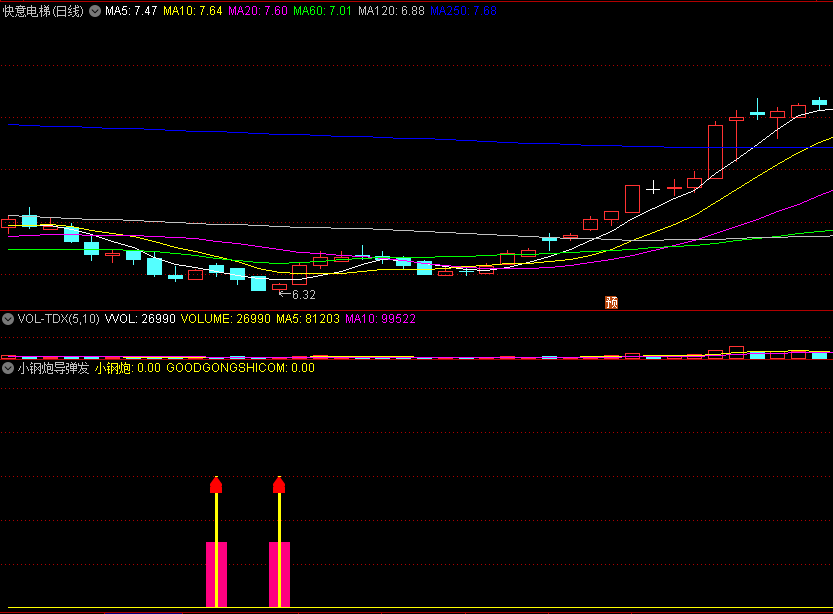833x614 pixels.
Task: Click the second pink signal bar
Action: tap(279, 574)
